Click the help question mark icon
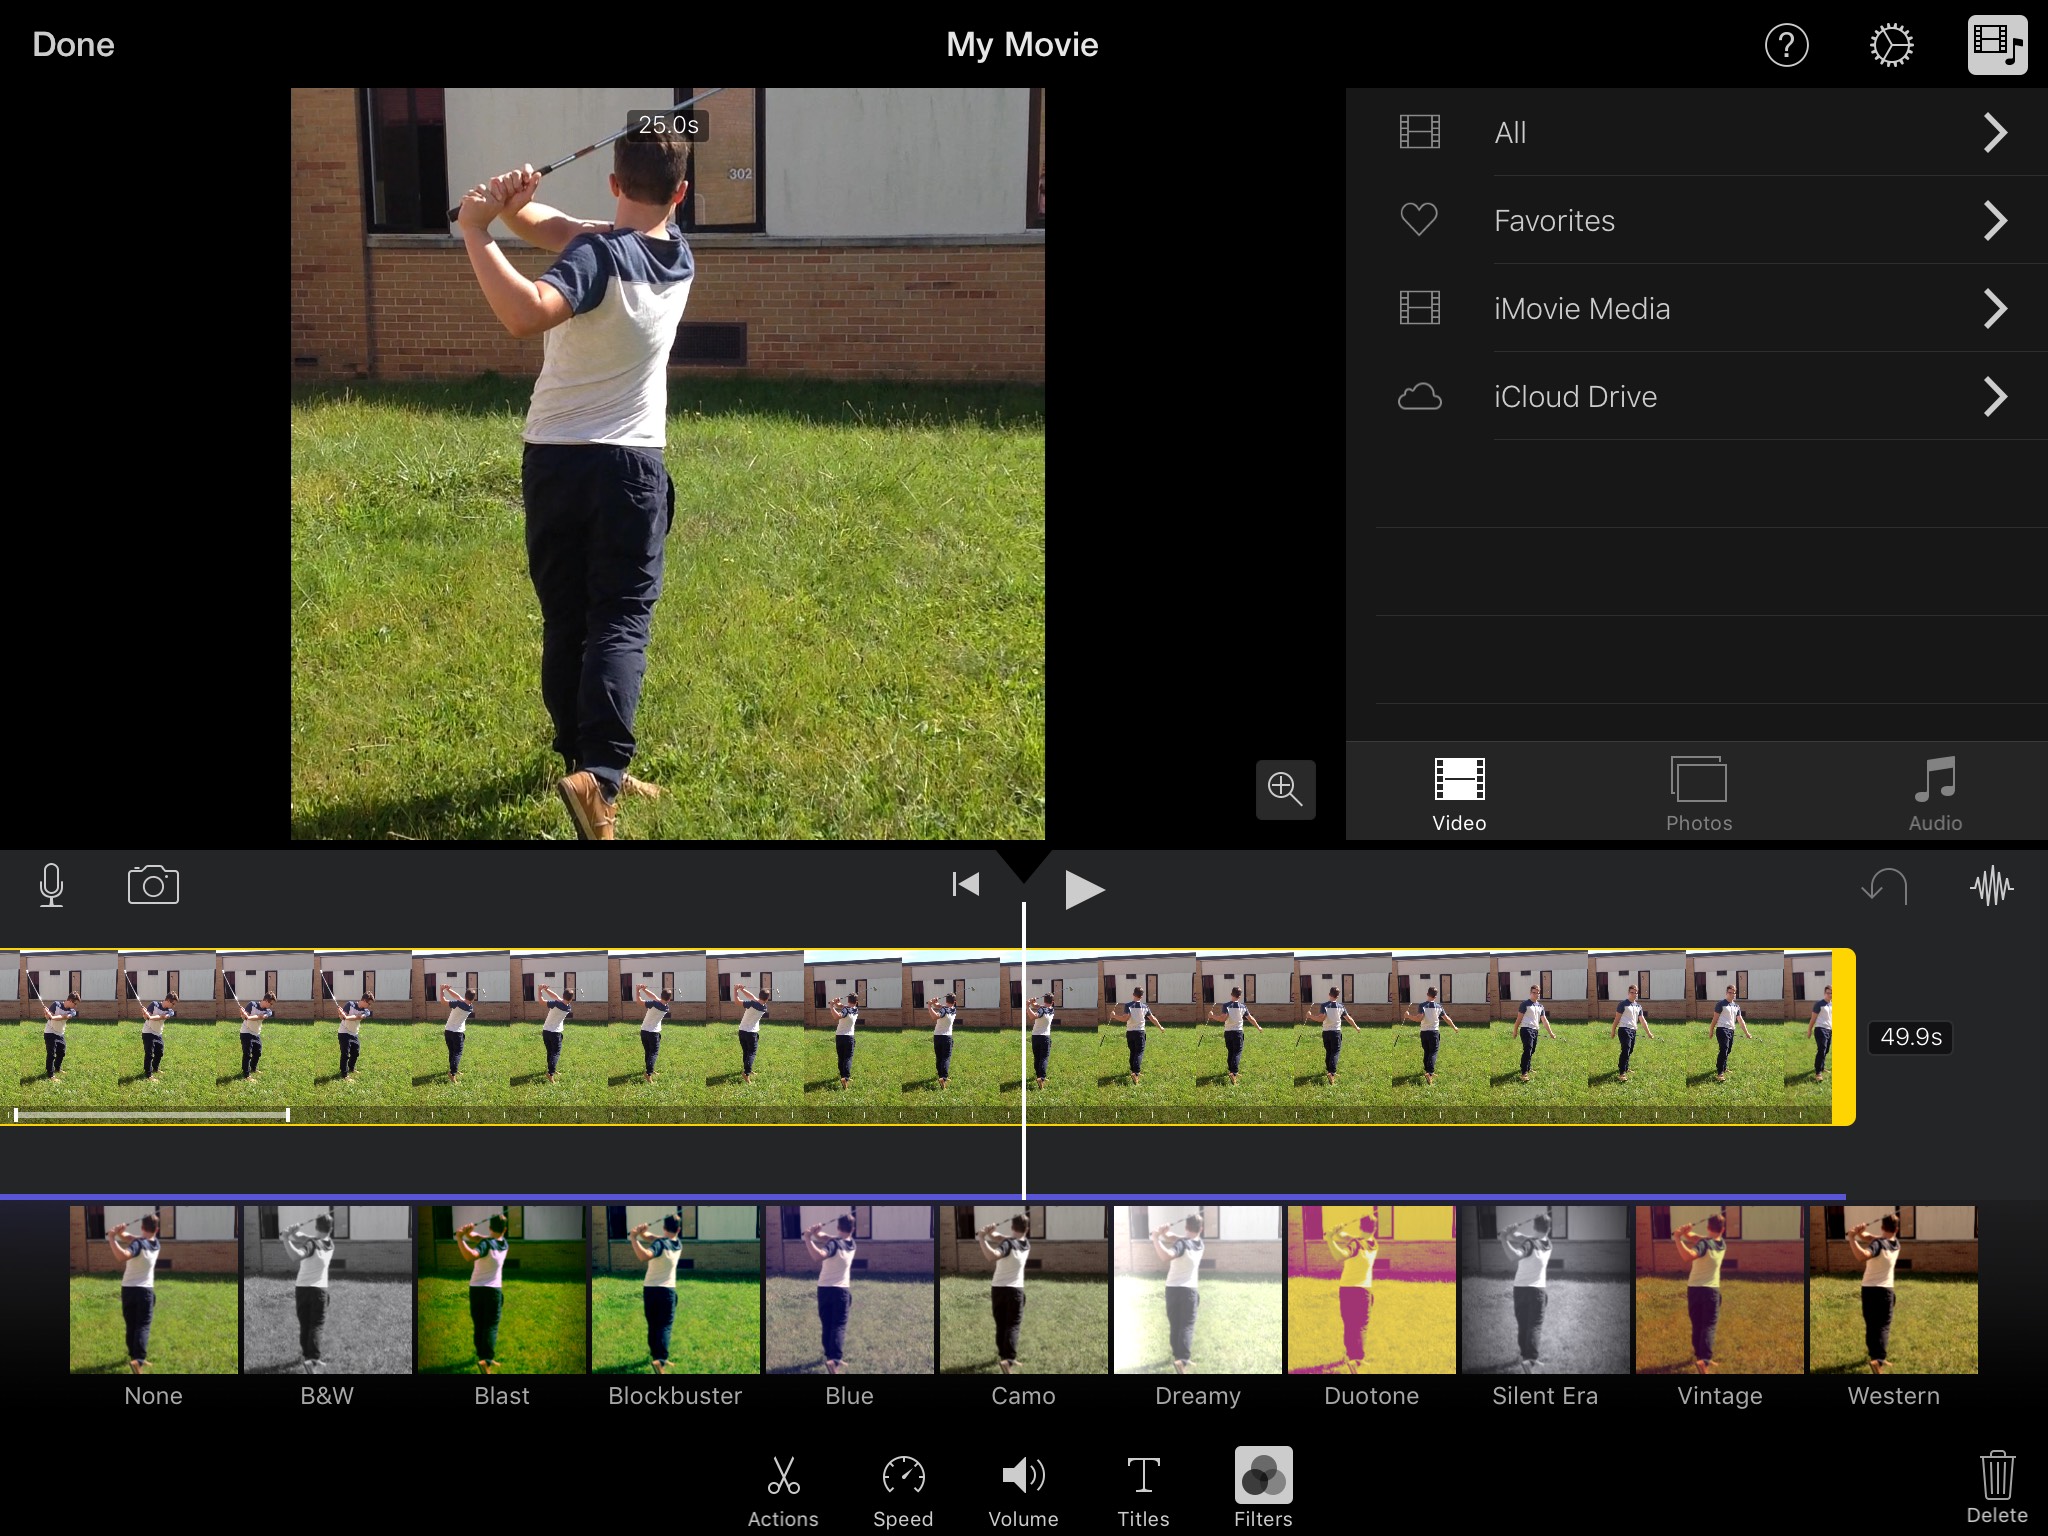This screenshot has height=1536, width=2048. point(1786,45)
